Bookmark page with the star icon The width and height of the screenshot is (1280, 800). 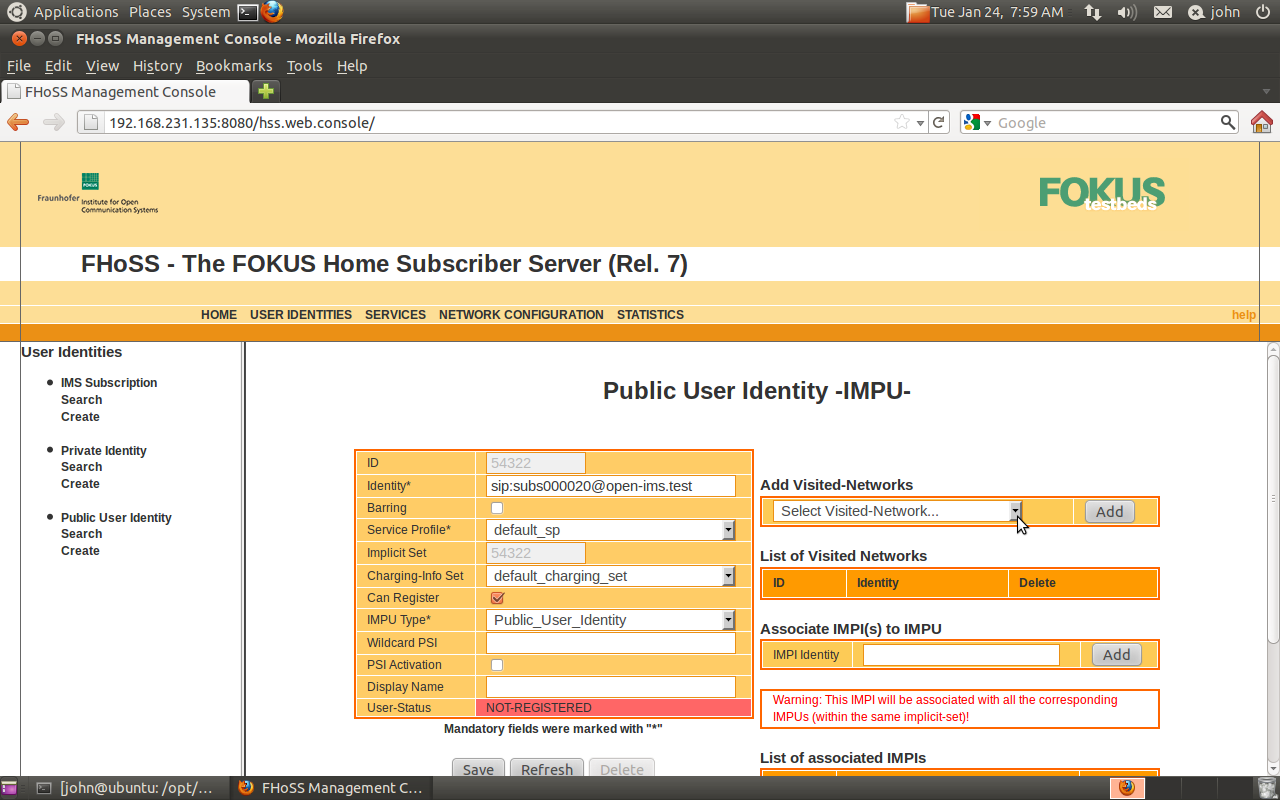(902, 122)
